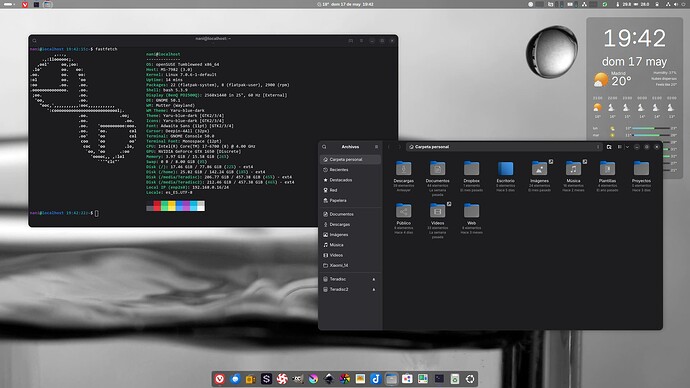The width and height of the screenshot is (690, 388).
Task: Click the green check icon in top bar
Action: [605, 4]
